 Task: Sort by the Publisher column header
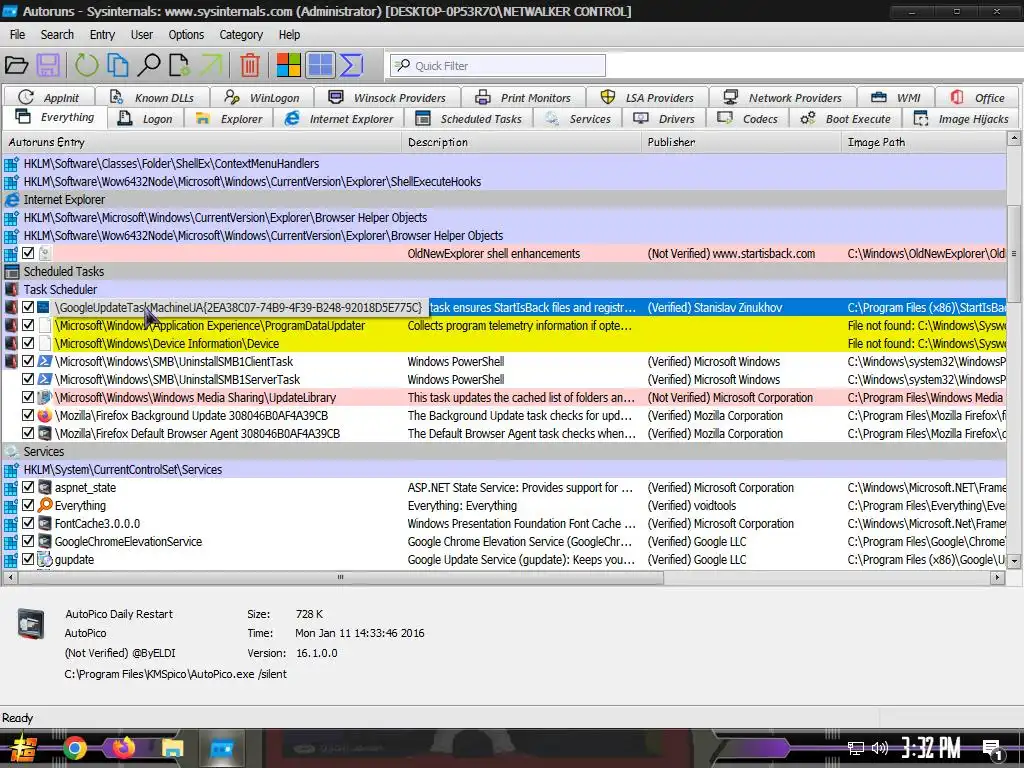(741, 142)
